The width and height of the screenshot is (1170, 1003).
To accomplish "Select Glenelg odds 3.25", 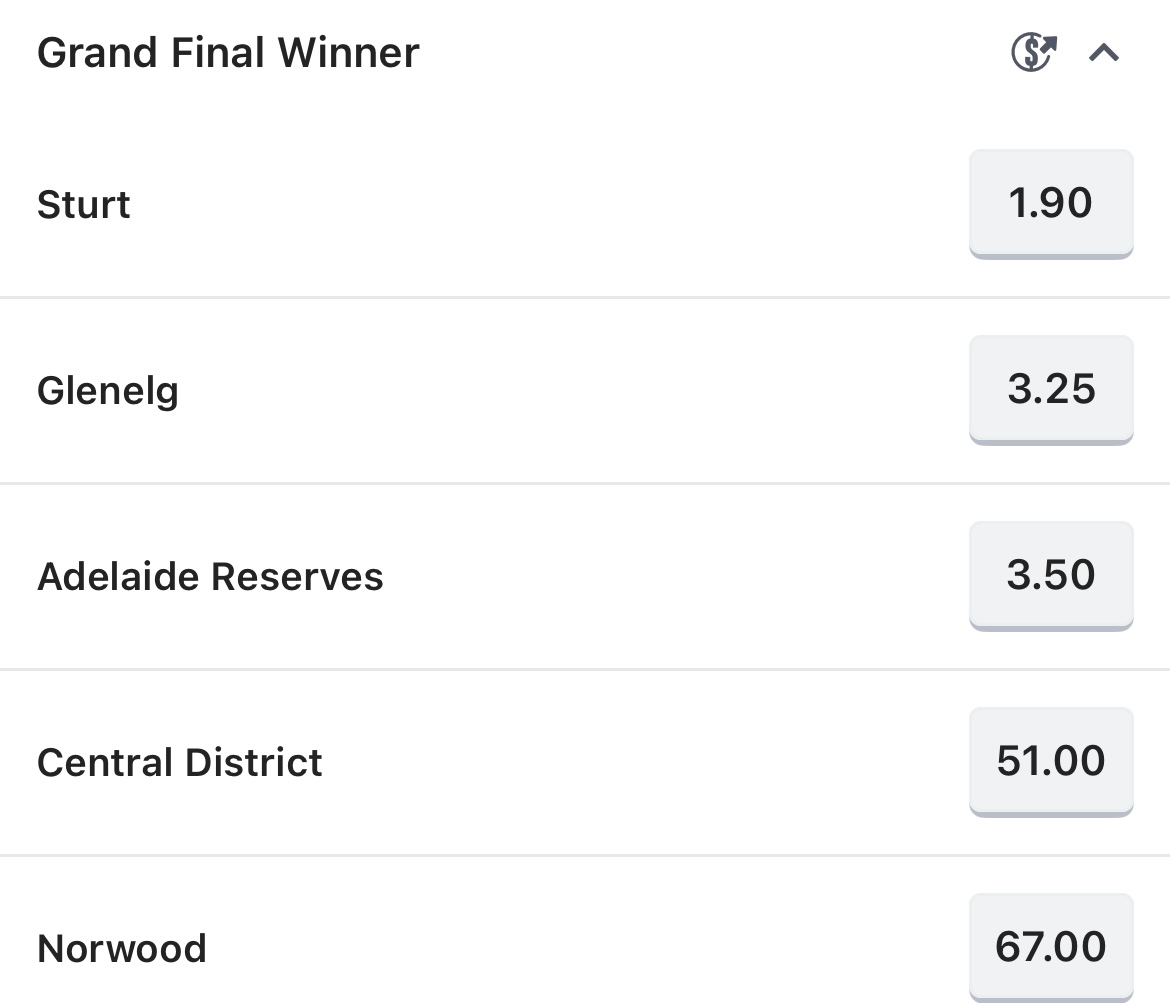I will pos(1051,390).
